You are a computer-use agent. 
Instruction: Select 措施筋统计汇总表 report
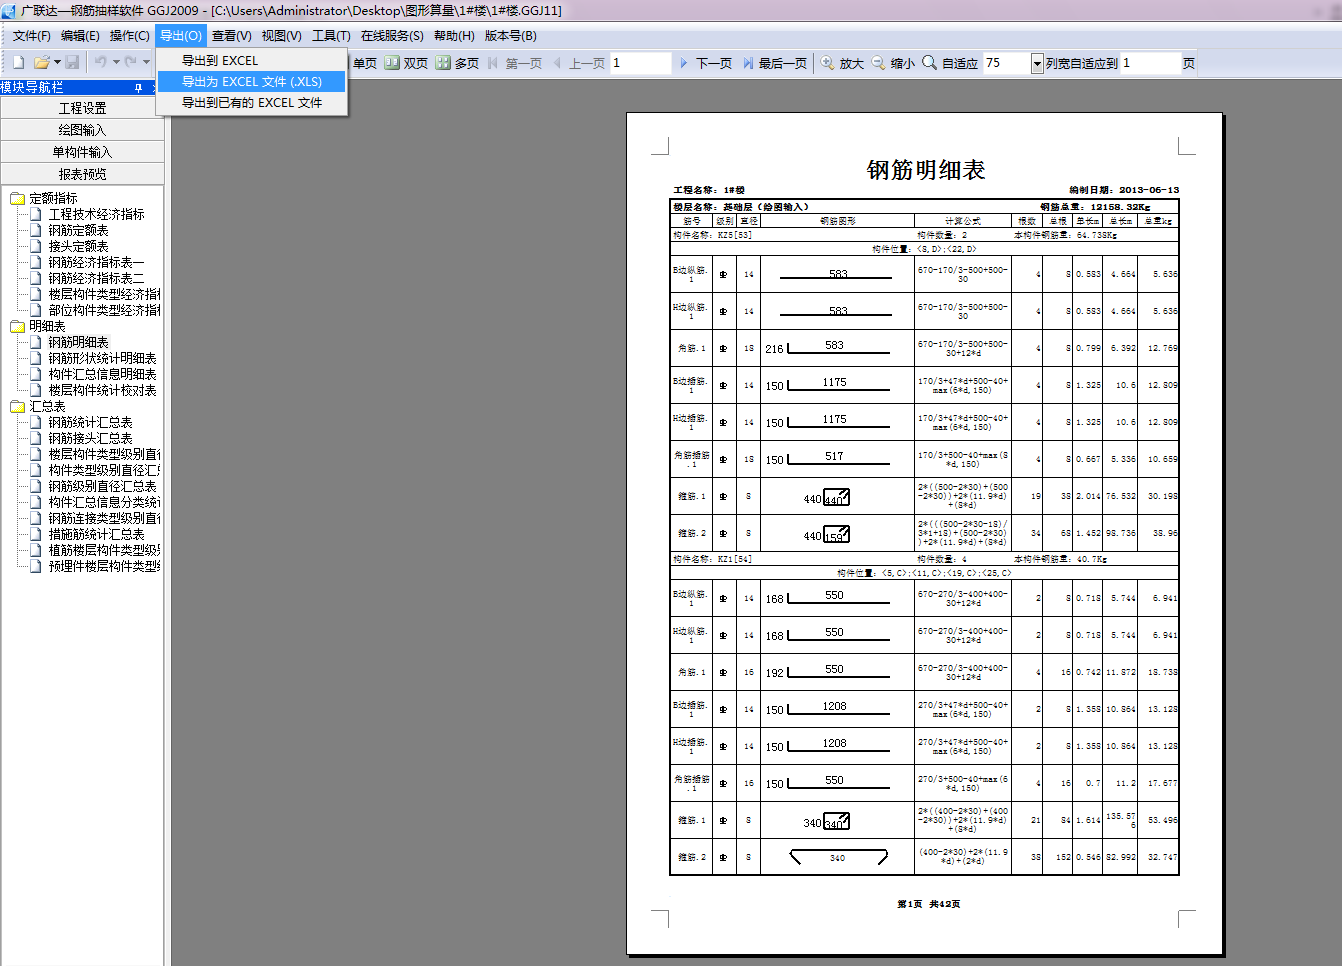pos(96,535)
